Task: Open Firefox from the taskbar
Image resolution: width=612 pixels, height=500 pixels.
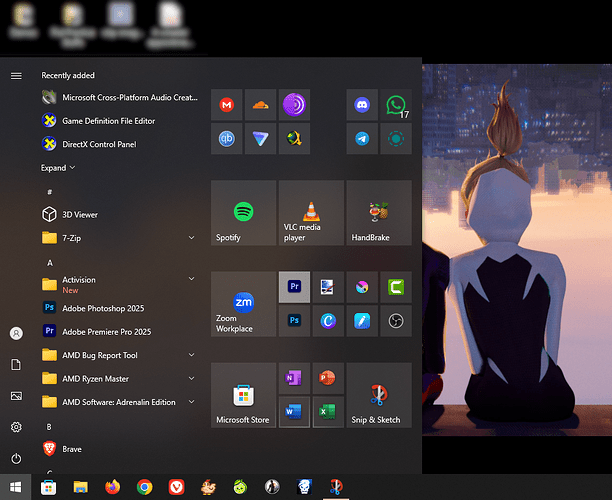Action: (112, 487)
